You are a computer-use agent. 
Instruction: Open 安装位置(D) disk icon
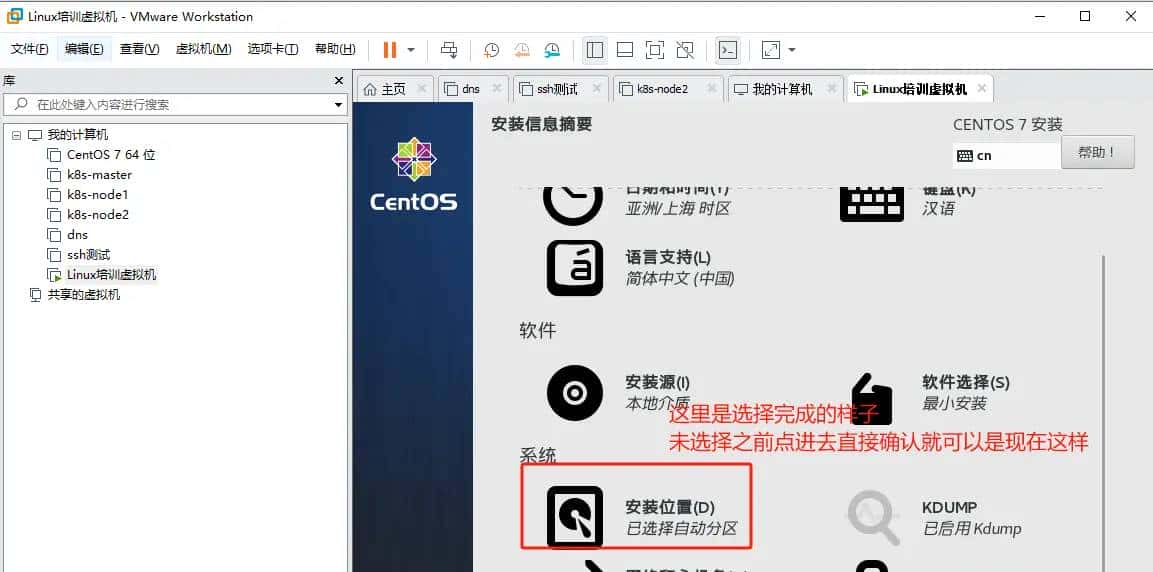(x=575, y=517)
